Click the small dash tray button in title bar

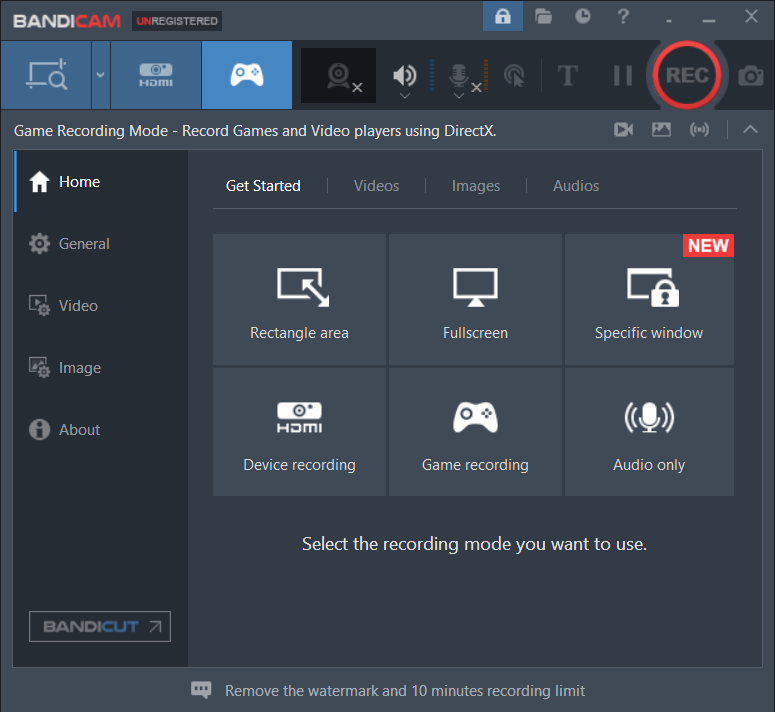[669, 21]
